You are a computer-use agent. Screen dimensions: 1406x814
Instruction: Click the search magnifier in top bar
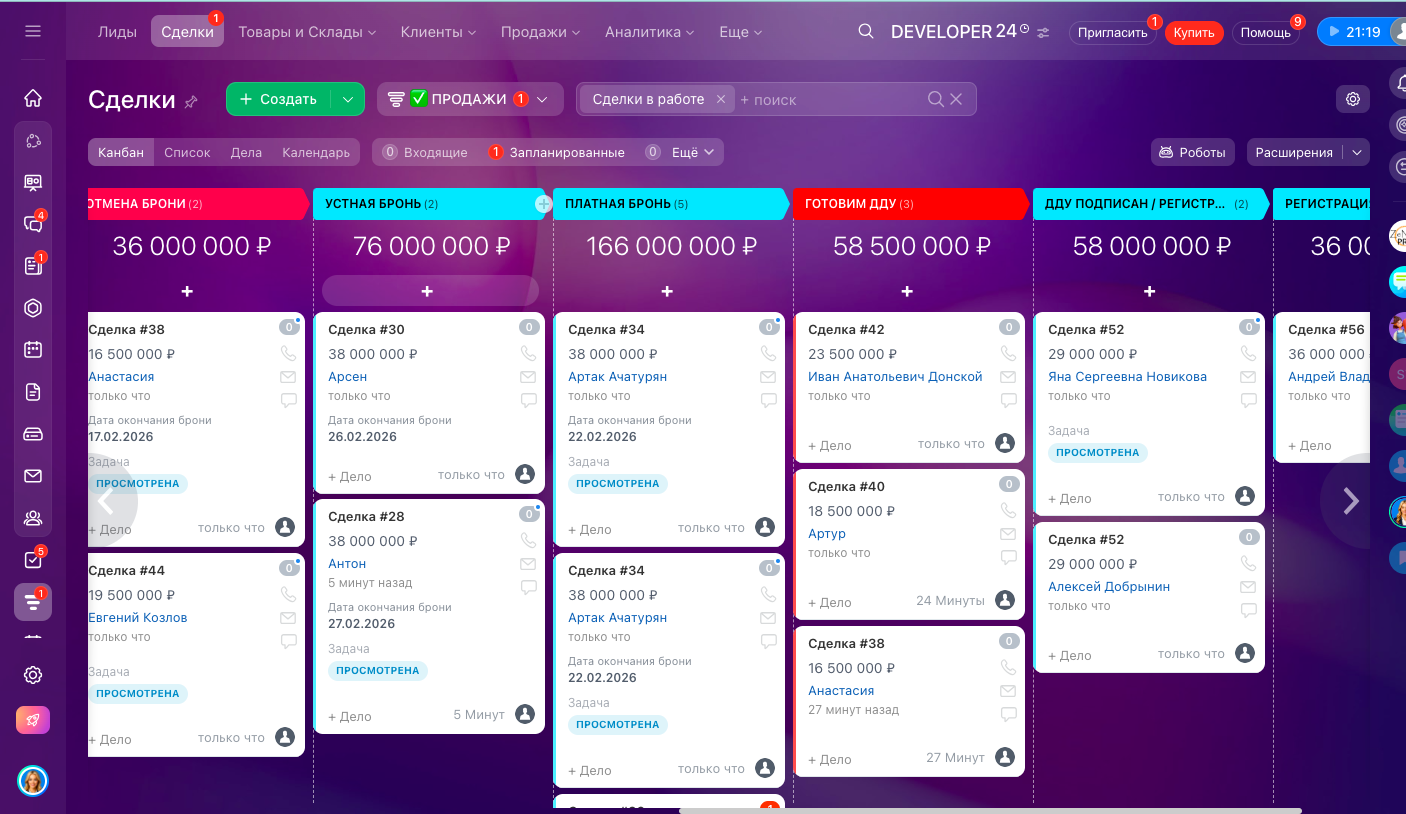click(x=866, y=32)
